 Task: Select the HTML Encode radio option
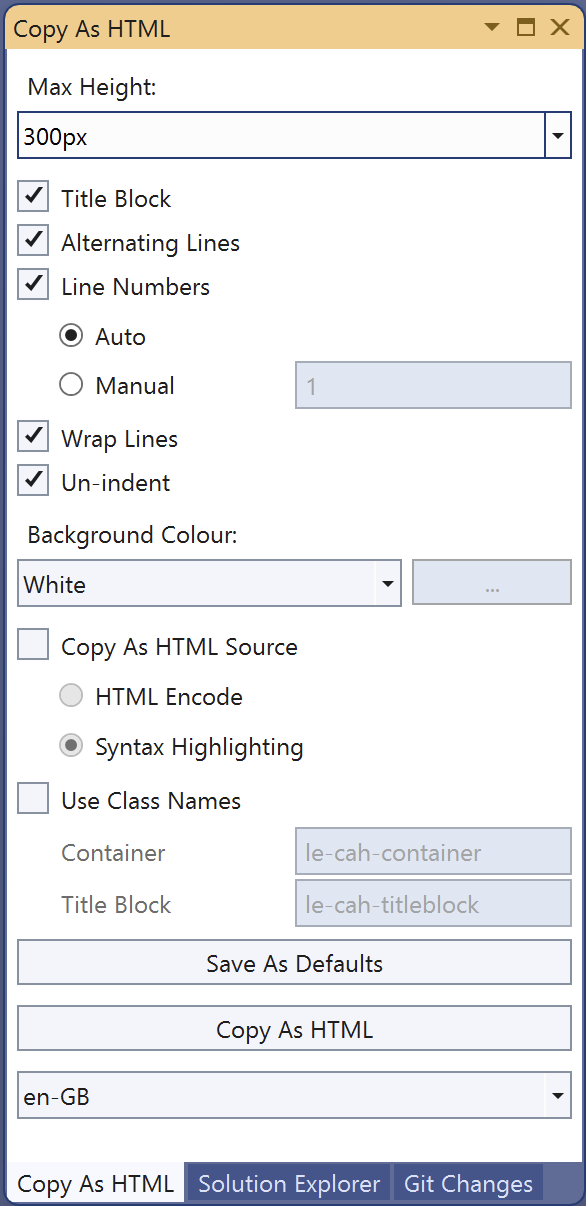click(71, 696)
